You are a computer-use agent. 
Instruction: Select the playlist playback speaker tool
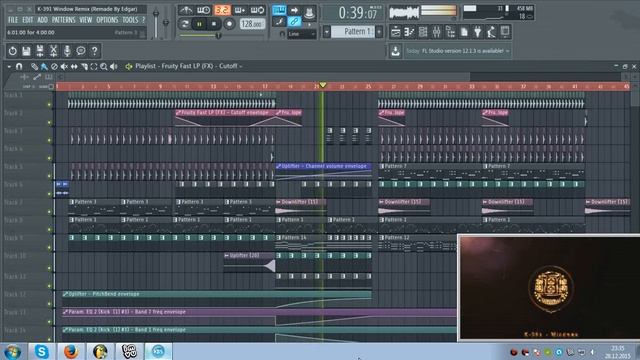(114, 66)
